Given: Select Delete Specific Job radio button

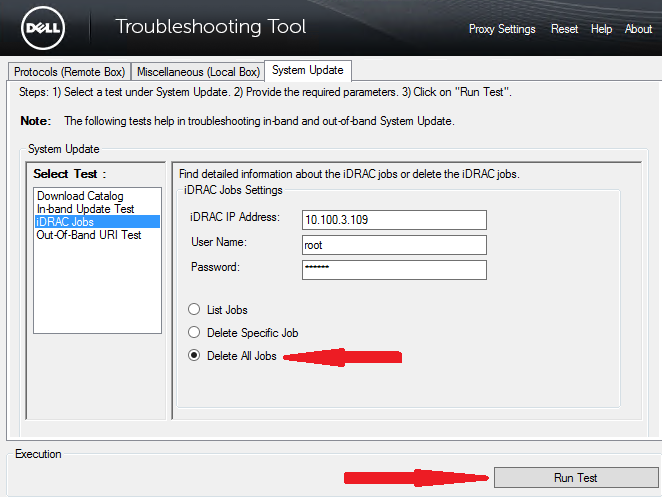Looking at the screenshot, I should [x=194, y=332].
